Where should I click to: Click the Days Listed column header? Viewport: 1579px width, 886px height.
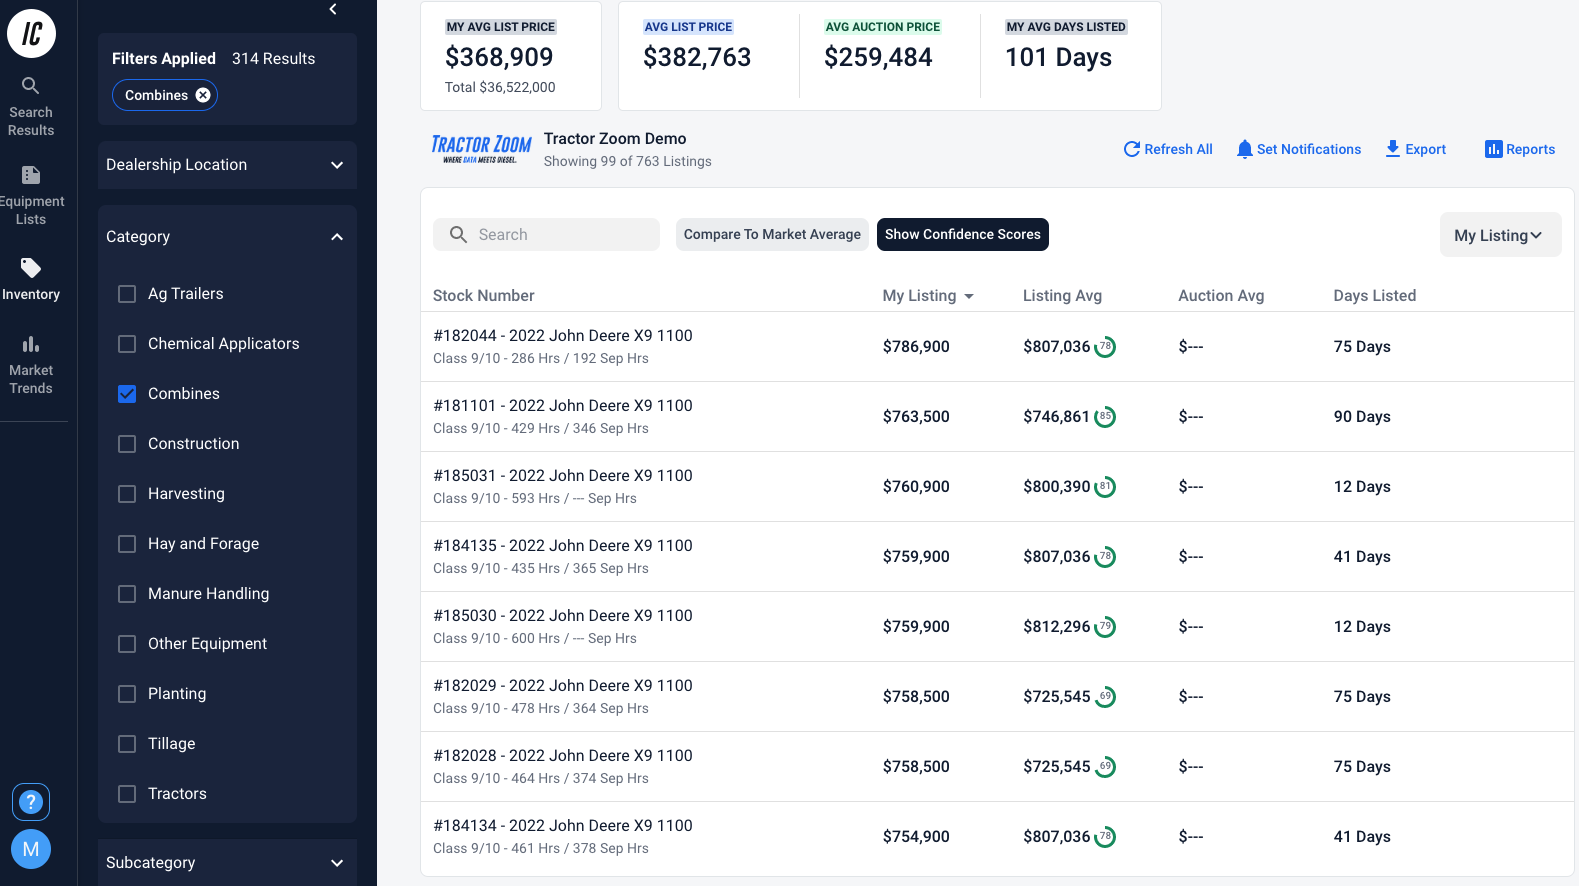tap(1374, 296)
